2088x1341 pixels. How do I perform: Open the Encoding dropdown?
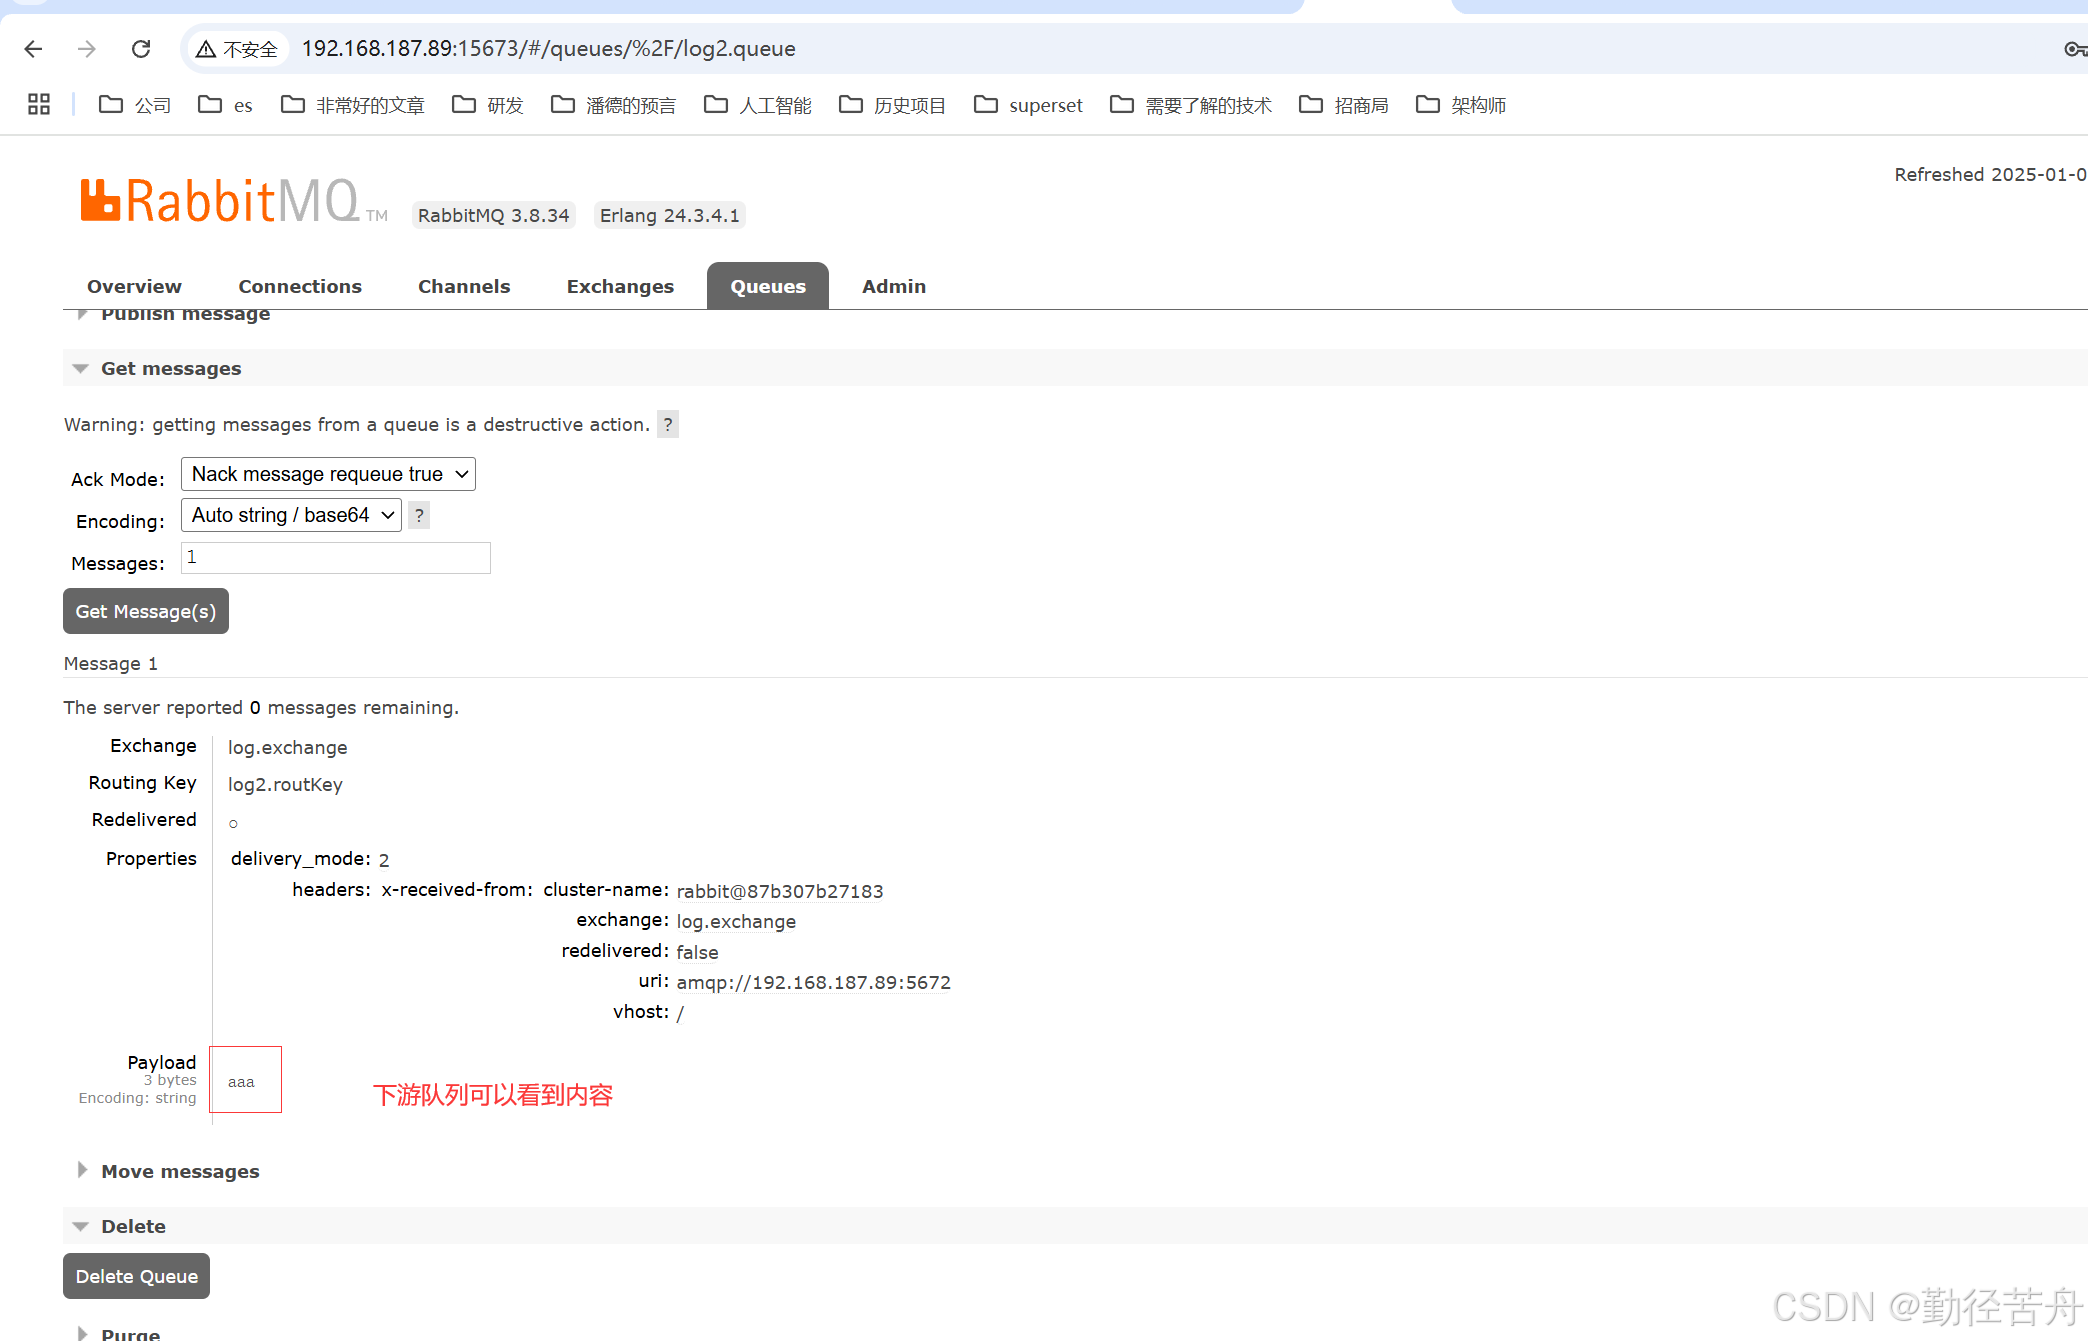(290, 515)
